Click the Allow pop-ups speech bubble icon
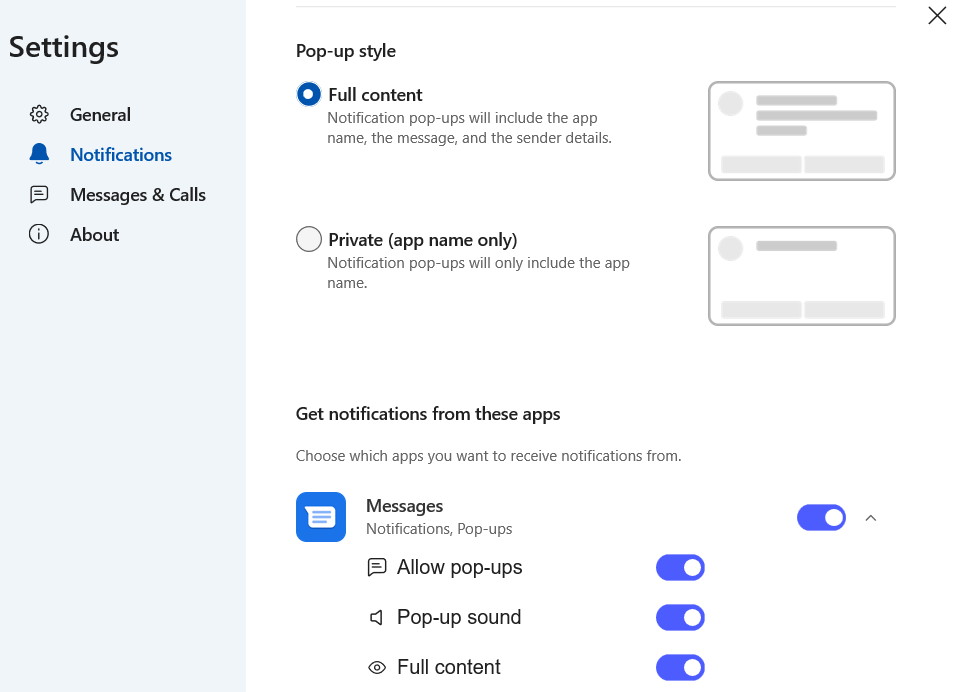This screenshot has width=955, height=692. tap(377, 568)
